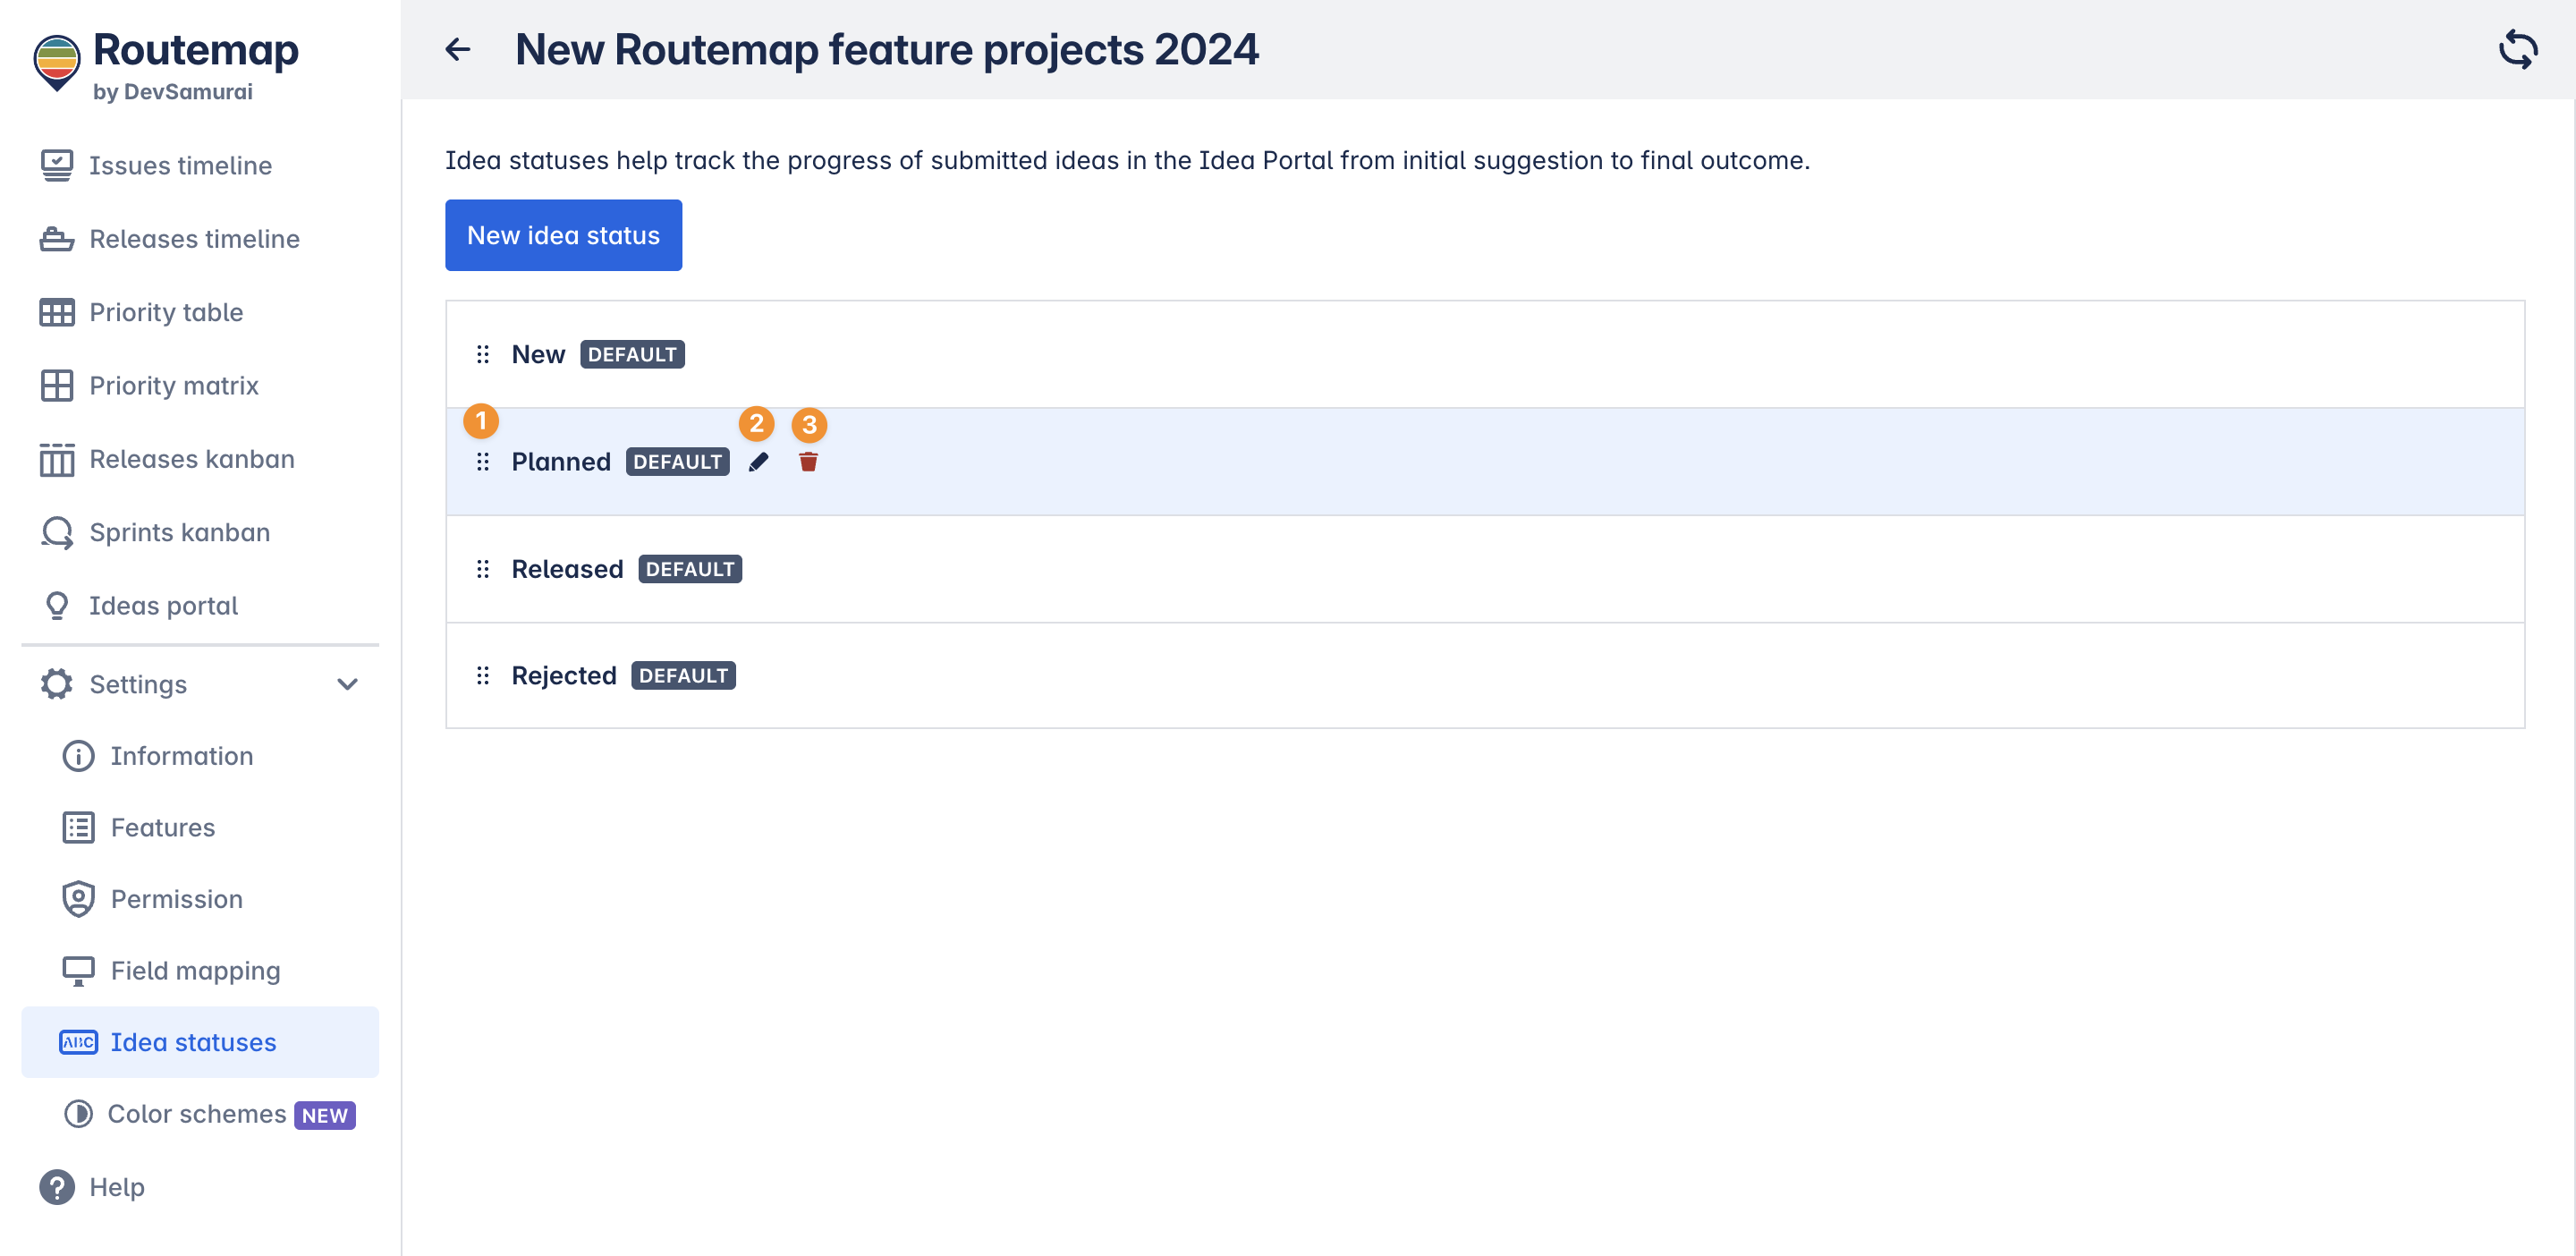
Task: Click the edit pencil icon for Planned status
Action: [759, 462]
